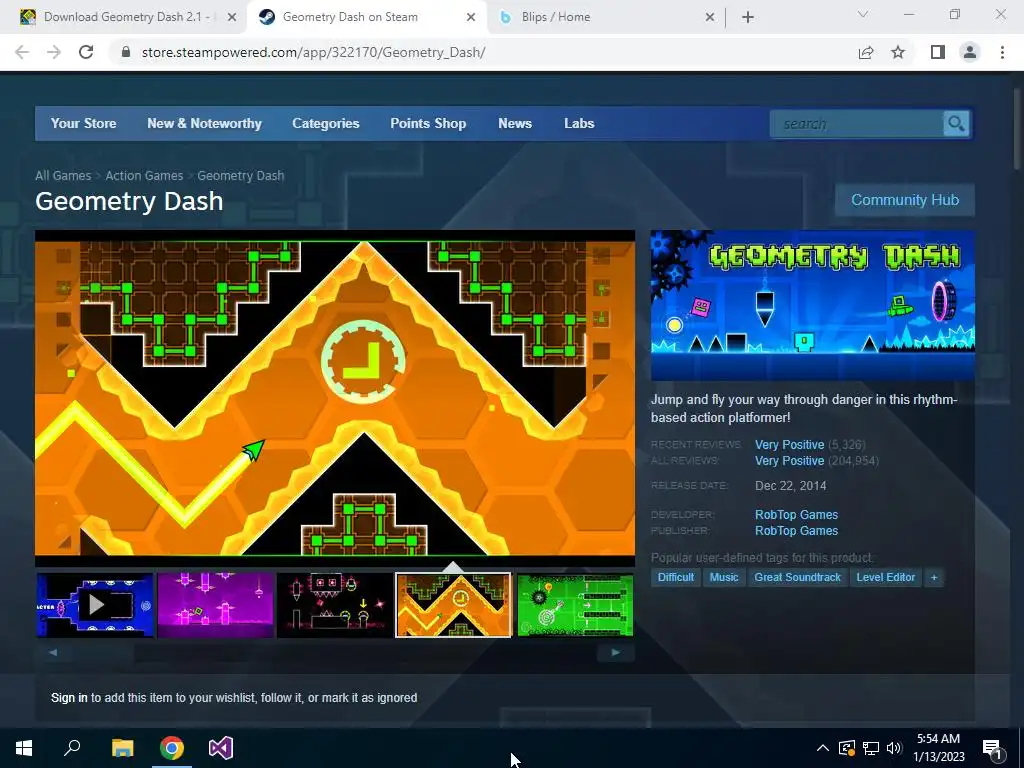Close the Blips / Home tab
Image resolution: width=1024 pixels, height=768 pixels.
(710, 17)
